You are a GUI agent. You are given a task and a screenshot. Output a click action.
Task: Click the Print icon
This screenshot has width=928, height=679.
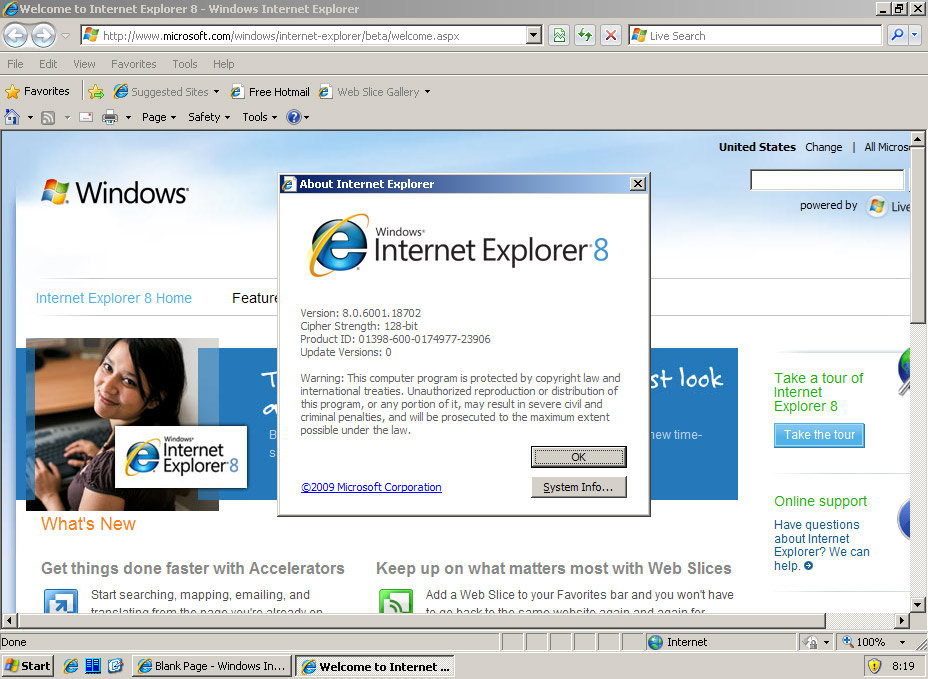(x=110, y=117)
